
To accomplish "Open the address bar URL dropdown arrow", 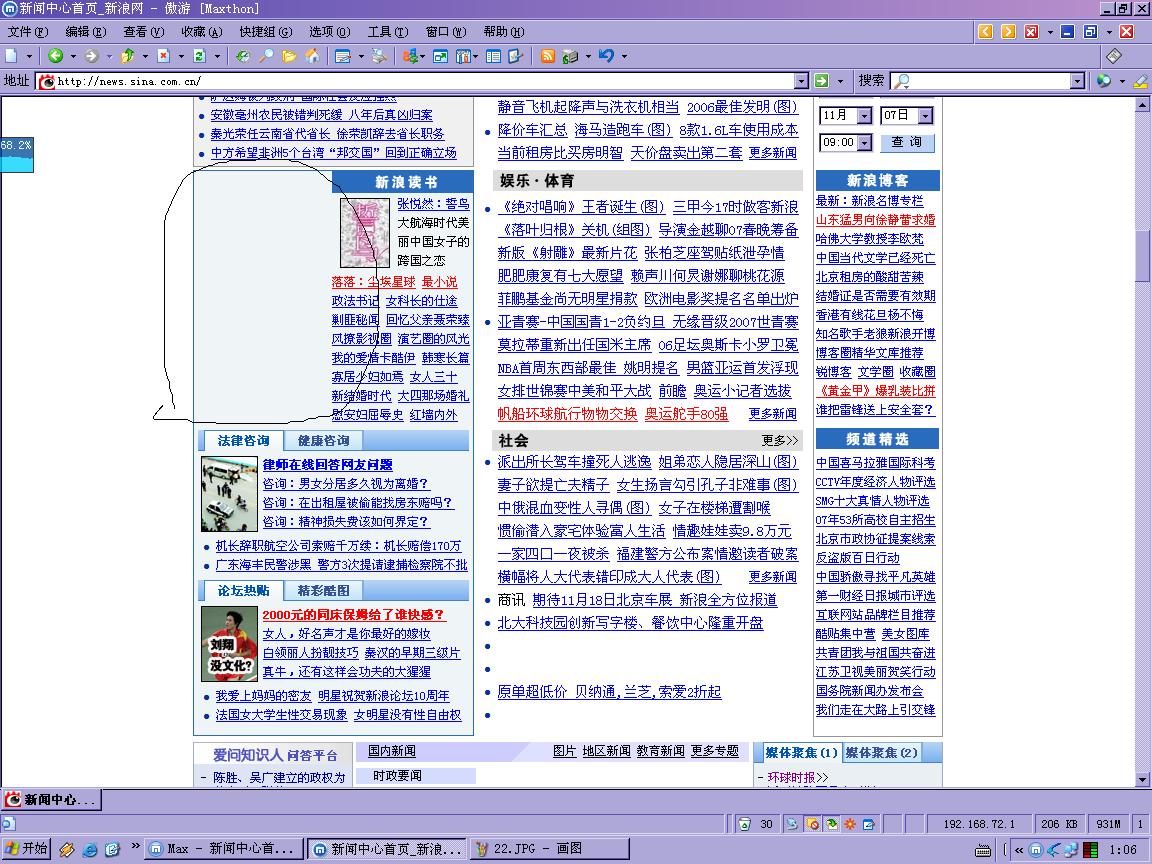I will [x=802, y=81].
